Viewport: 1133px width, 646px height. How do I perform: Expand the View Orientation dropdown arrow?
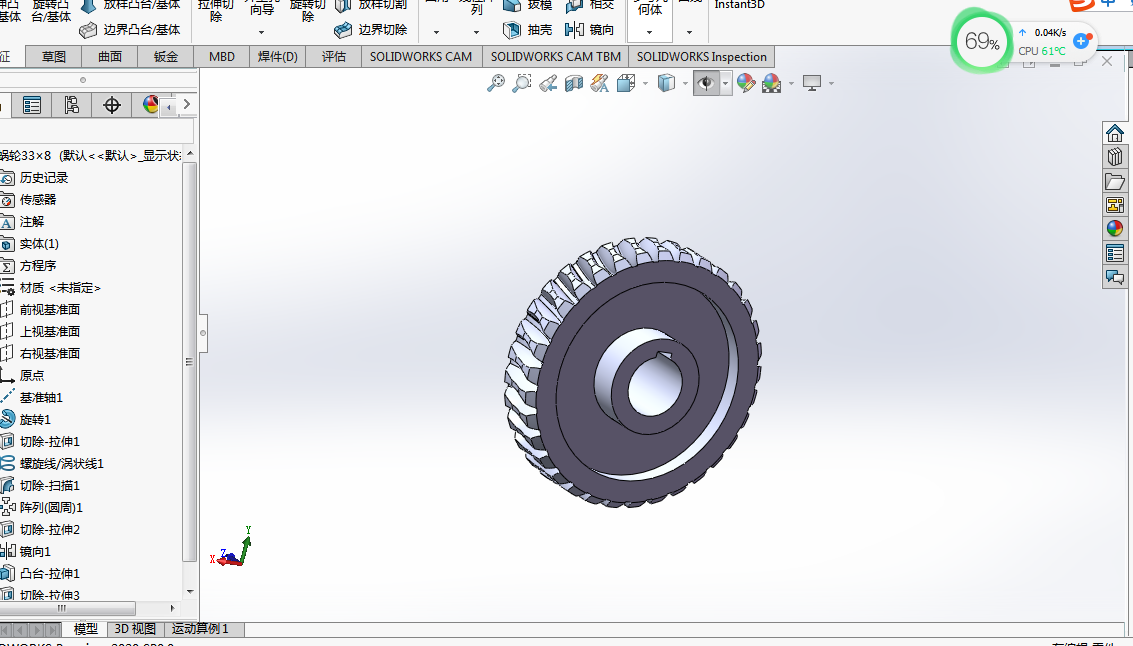click(x=645, y=84)
